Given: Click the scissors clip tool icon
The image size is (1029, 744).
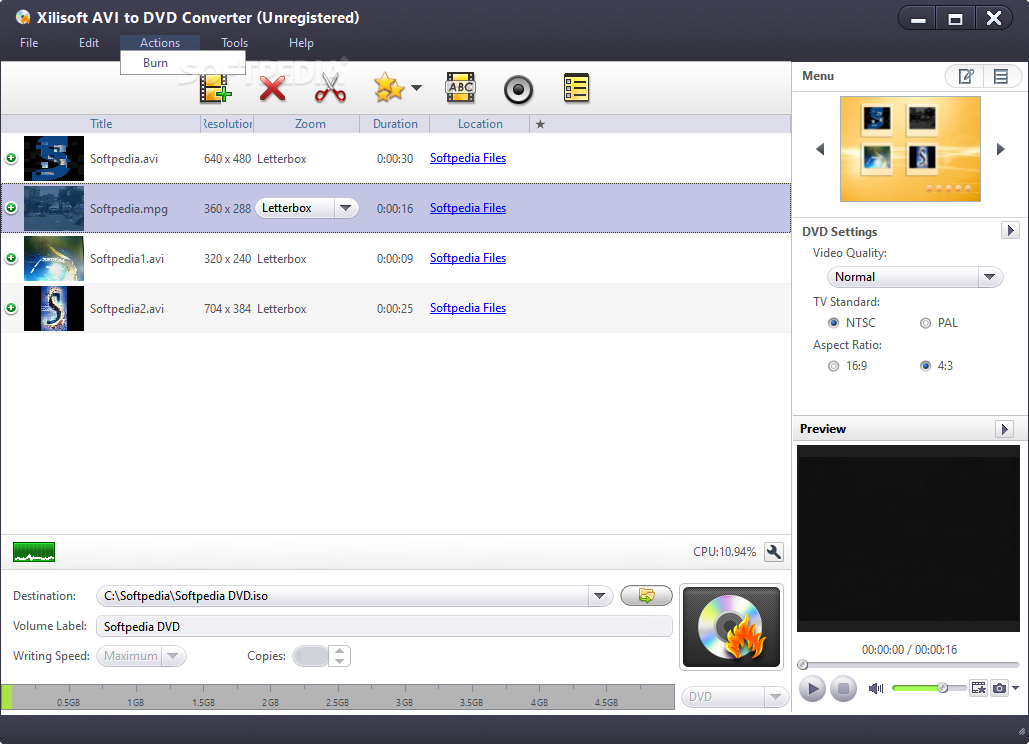Looking at the screenshot, I should point(330,88).
